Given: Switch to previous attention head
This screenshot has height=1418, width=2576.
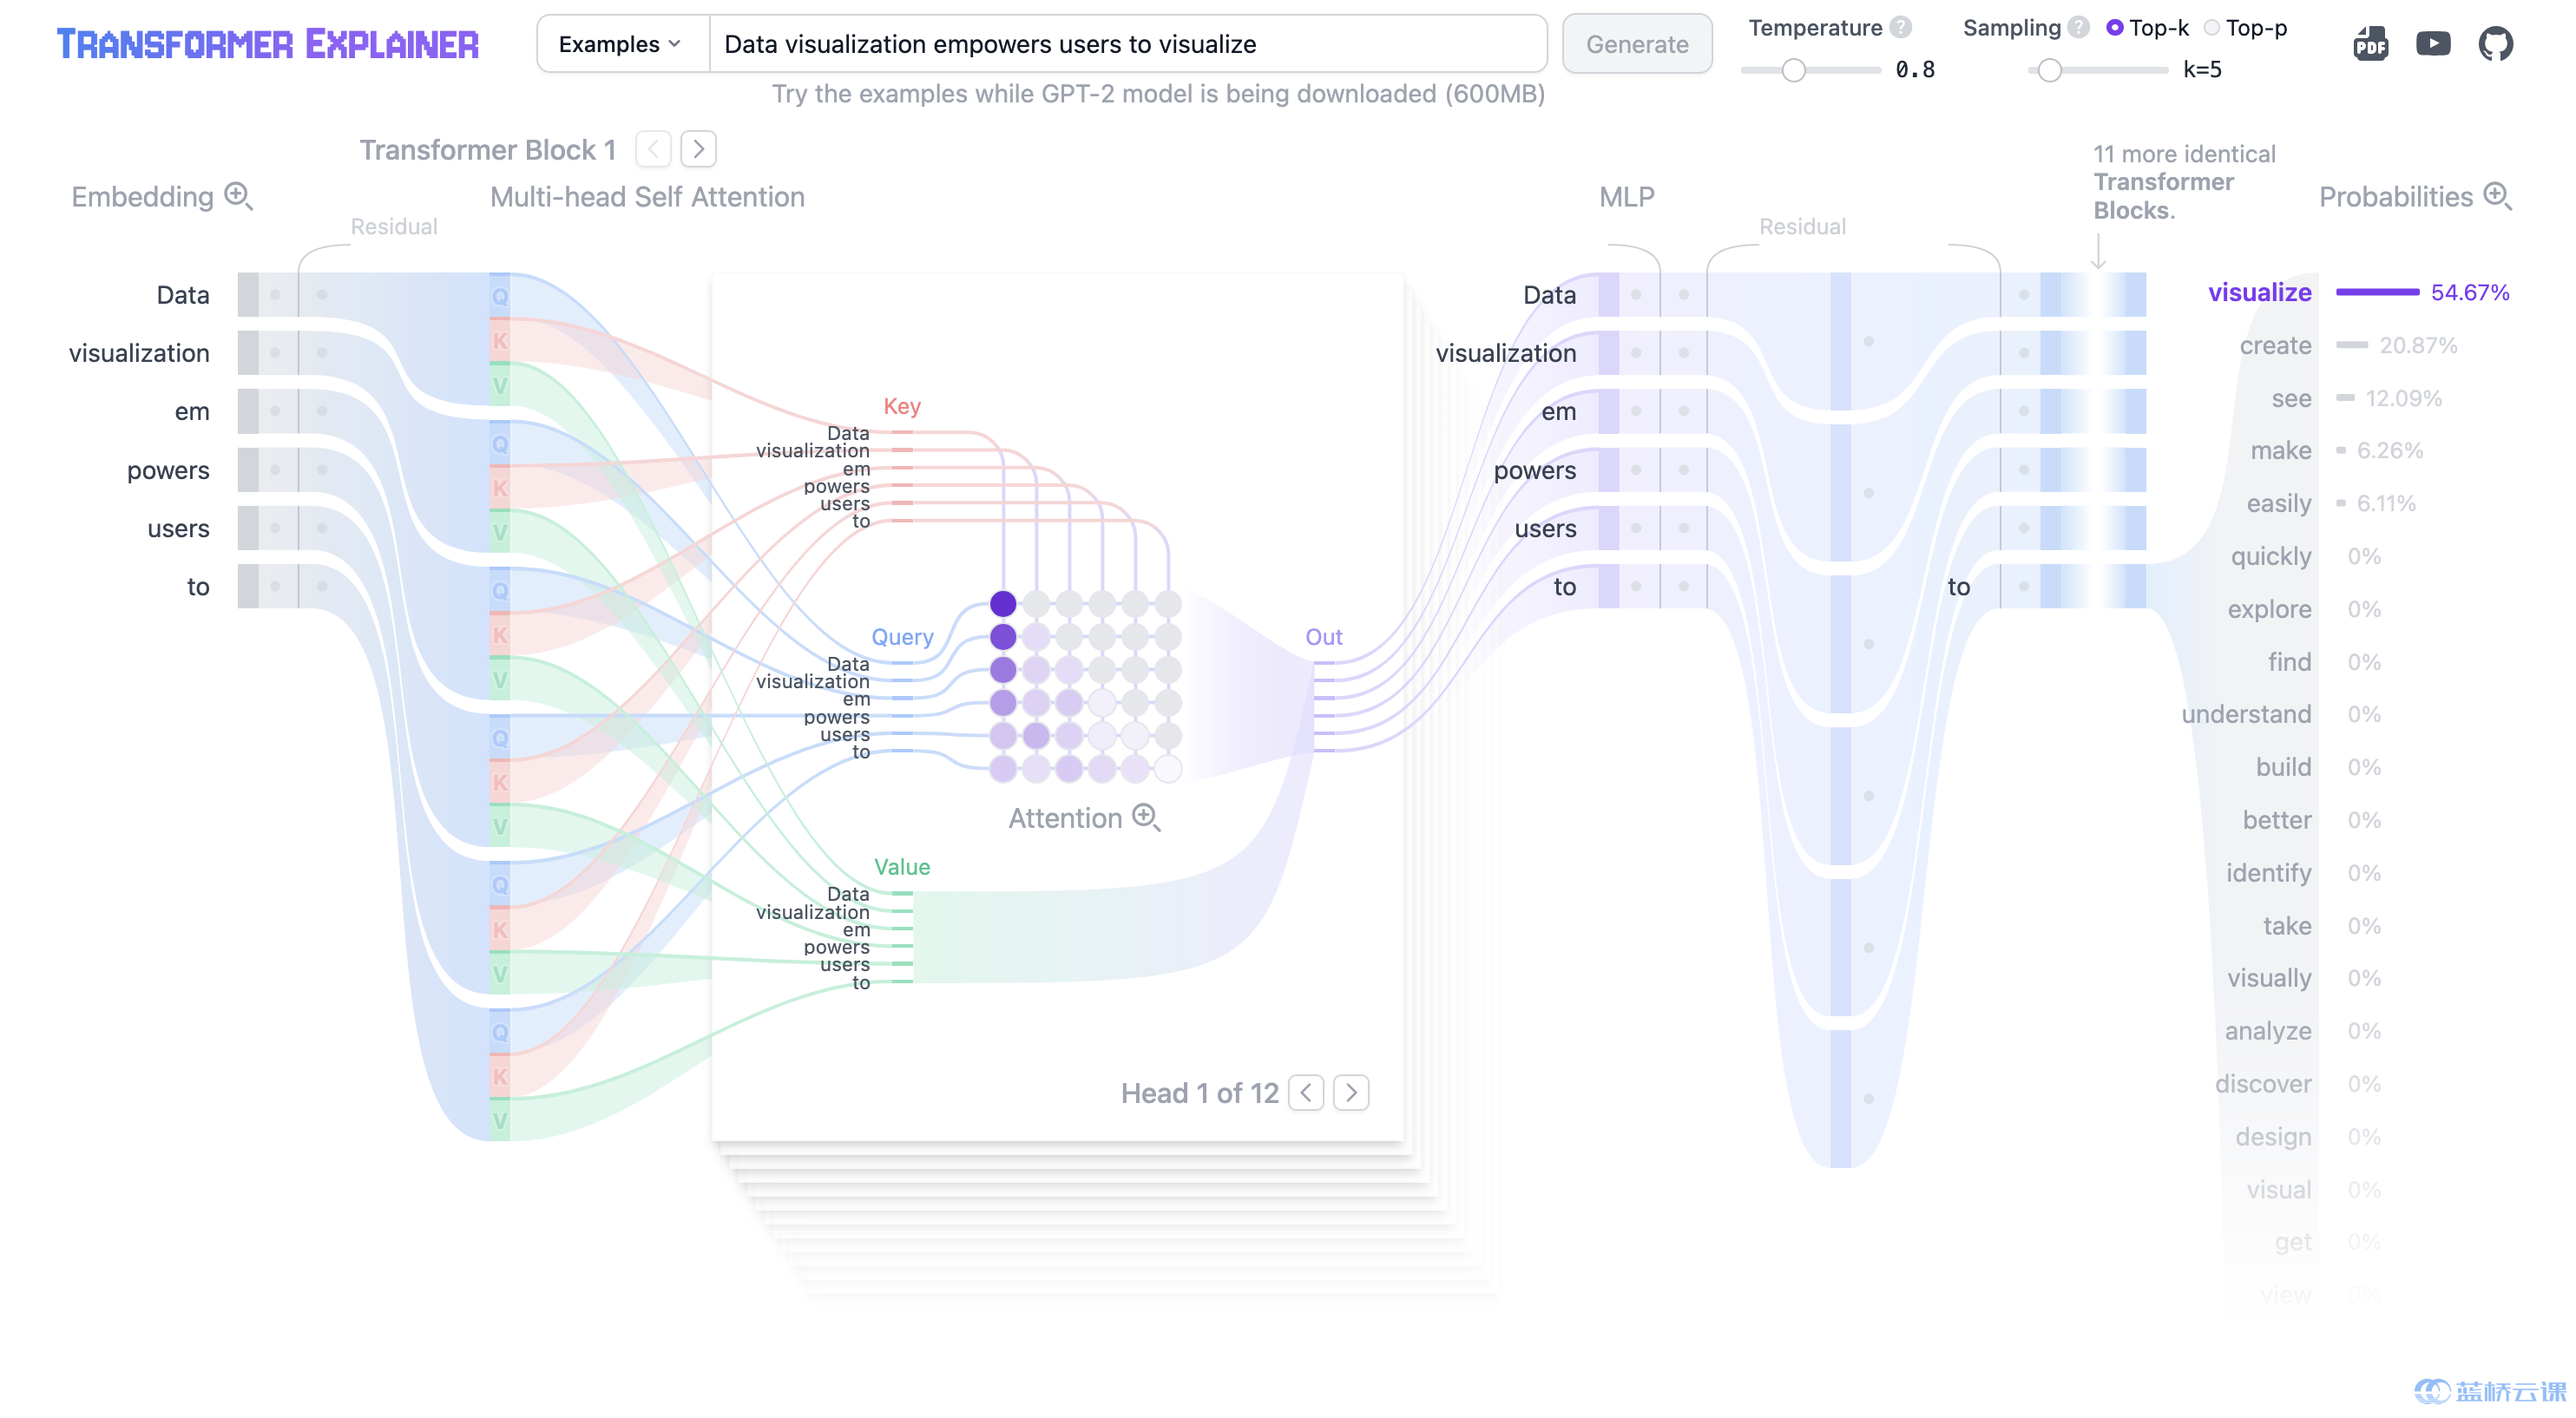Looking at the screenshot, I should [x=1306, y=1092].
